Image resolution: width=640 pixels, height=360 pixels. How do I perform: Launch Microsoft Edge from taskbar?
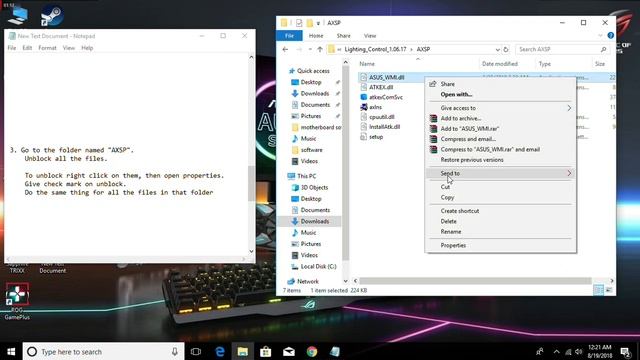coord(220,351)
